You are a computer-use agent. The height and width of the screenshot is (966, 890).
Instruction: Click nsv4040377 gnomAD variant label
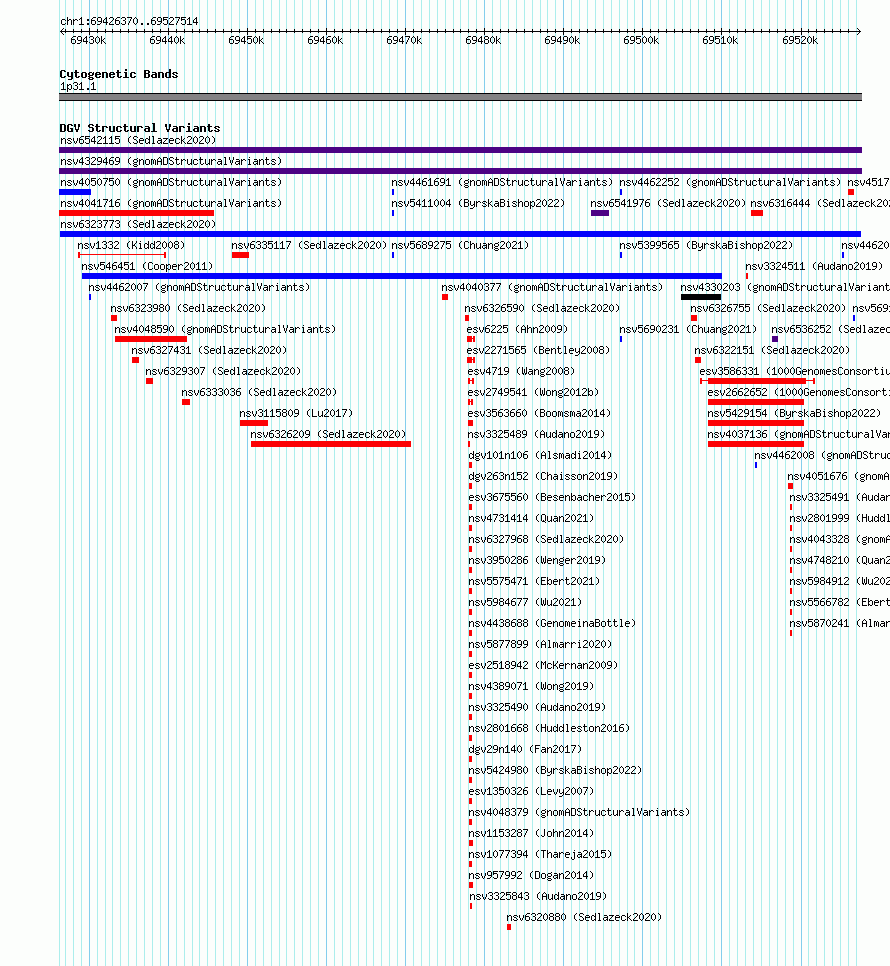click(x=552, y=287)
